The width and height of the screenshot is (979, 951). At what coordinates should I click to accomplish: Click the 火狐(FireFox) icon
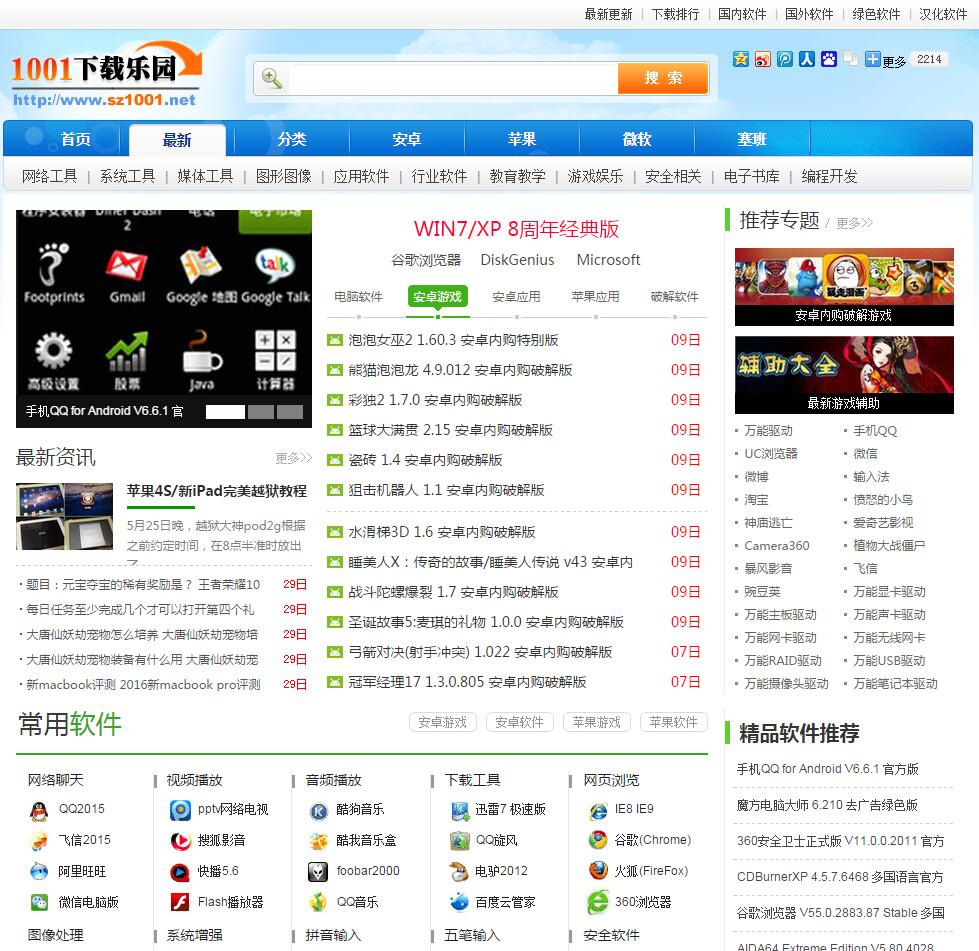pos(598,870)
